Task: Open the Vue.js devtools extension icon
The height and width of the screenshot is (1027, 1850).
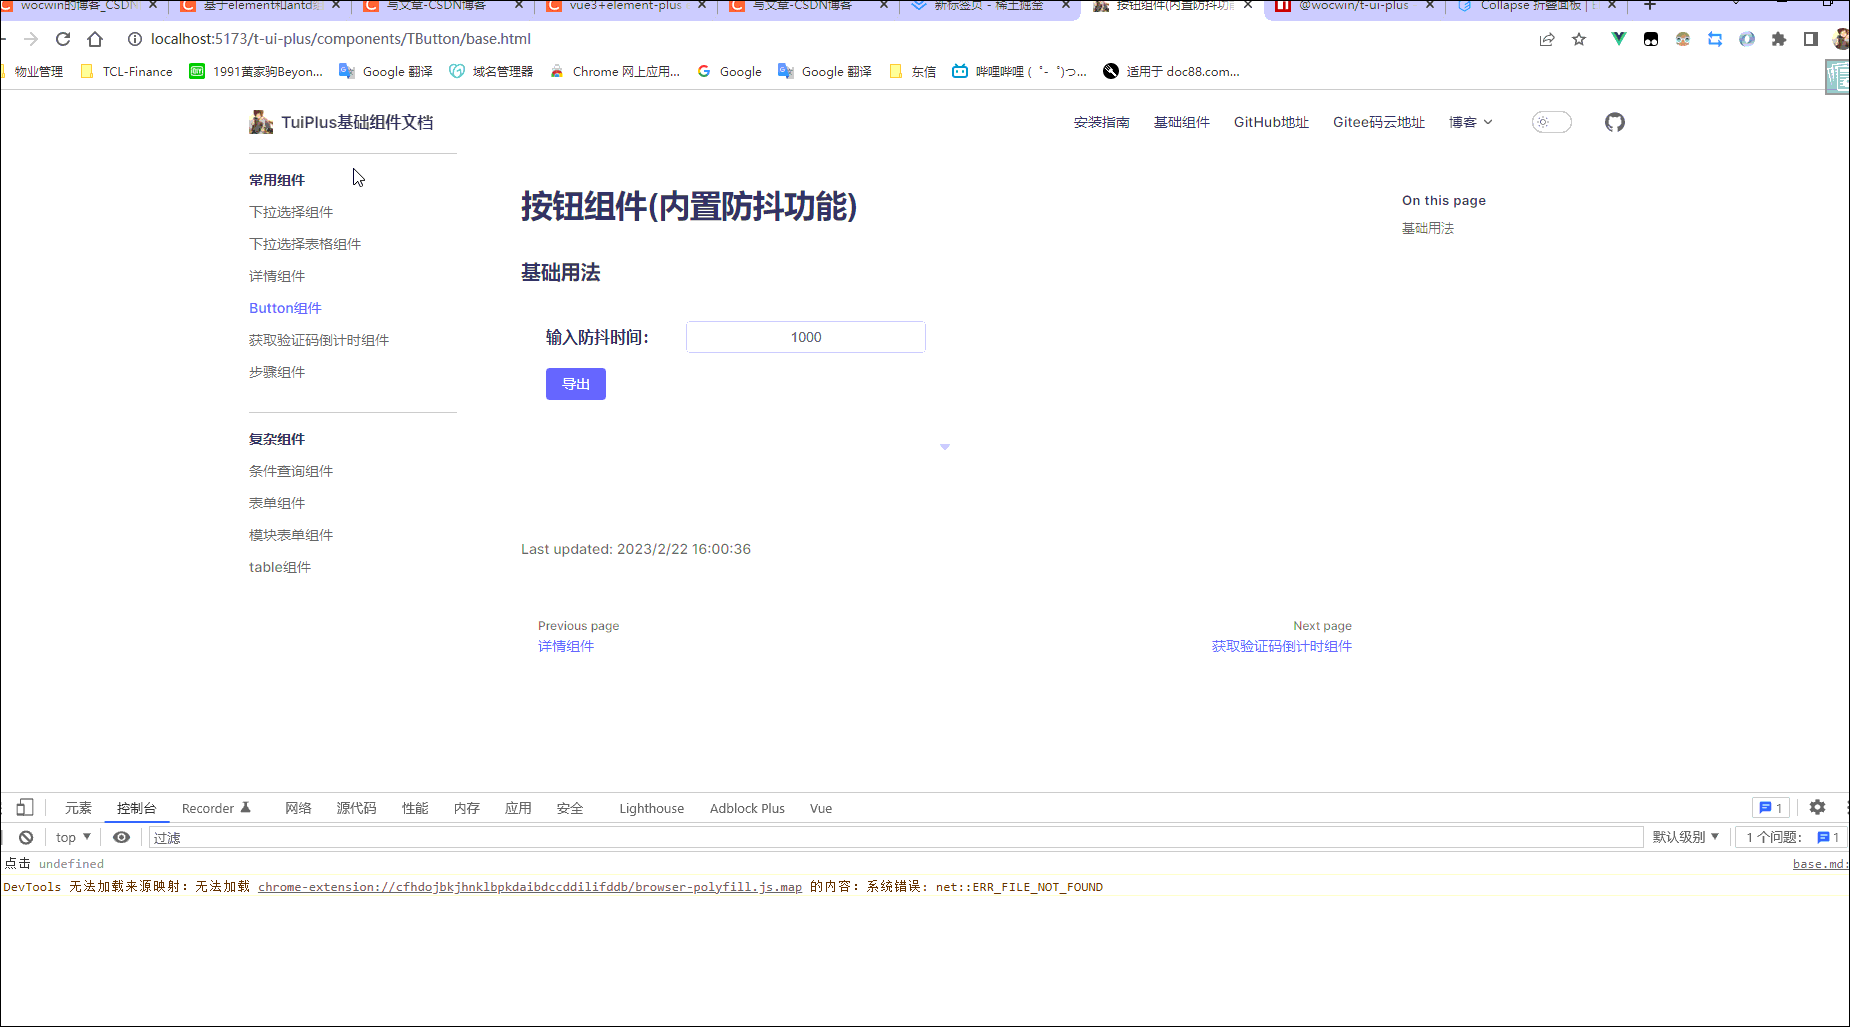Action: click(x=1618, y=39)
